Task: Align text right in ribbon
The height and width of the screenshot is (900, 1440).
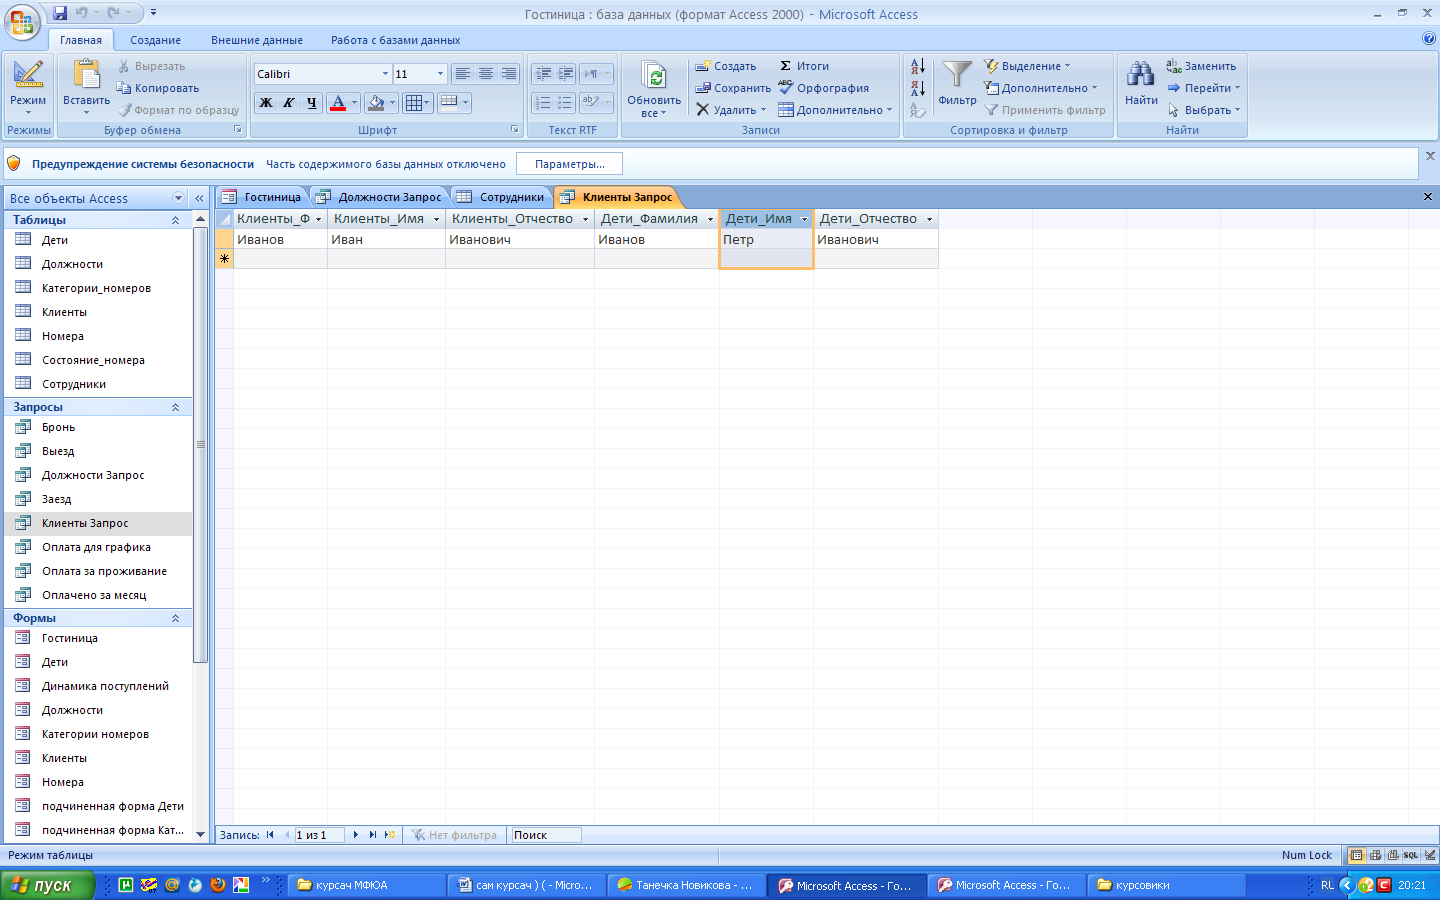Action: click(x=509, y=74)
